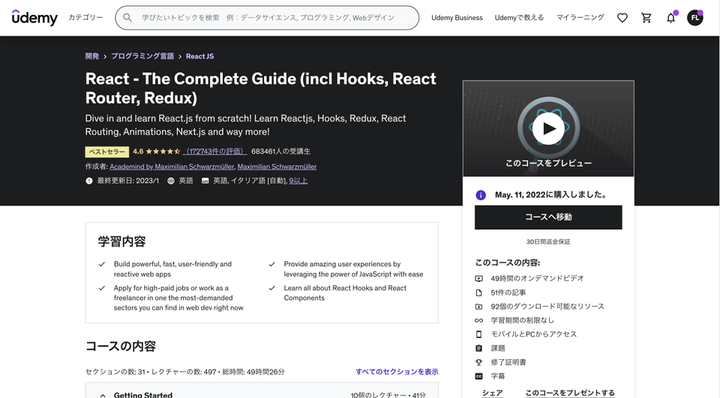Open マイラーニング menu
The height and width of the screenshot is (398, 720).
(580, 17)
